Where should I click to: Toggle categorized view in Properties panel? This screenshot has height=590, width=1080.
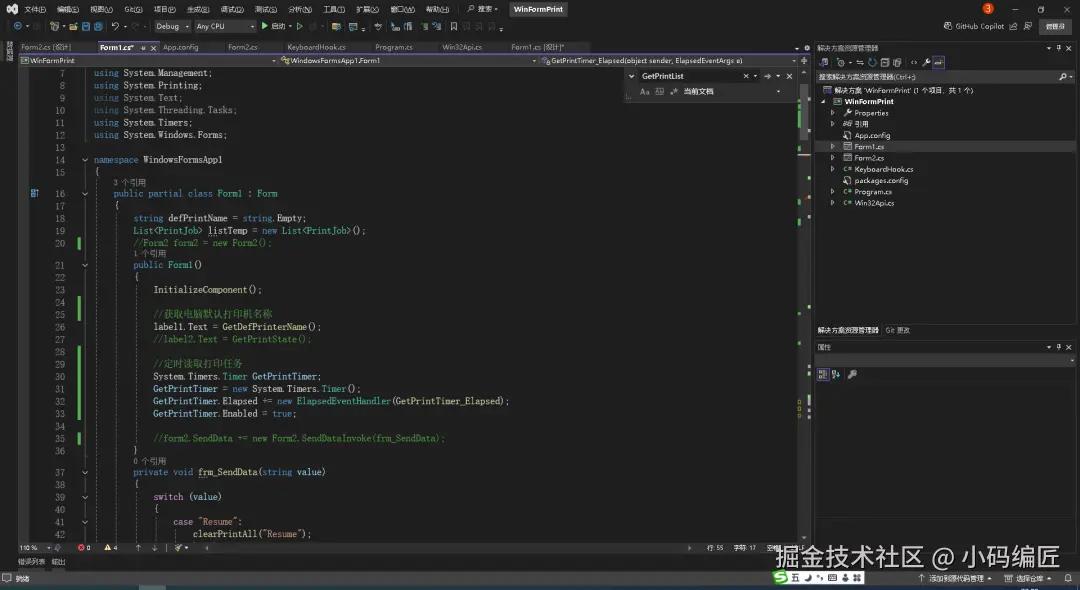(x=823, y=374)
